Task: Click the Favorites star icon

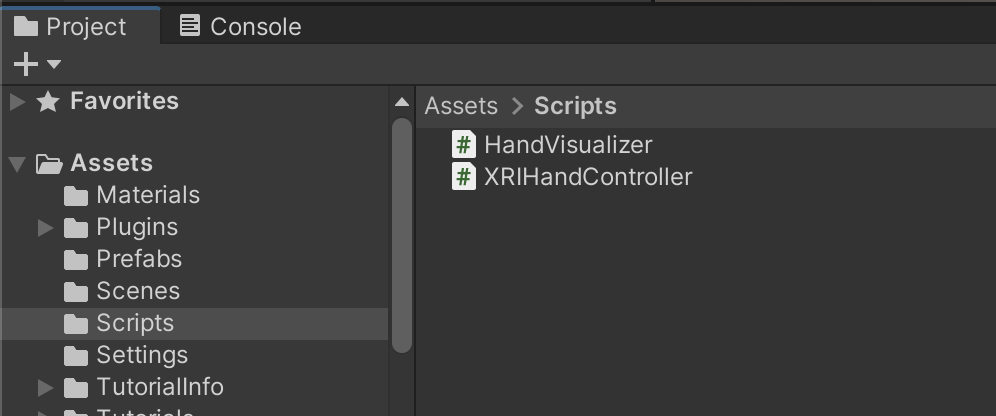Action: click(48, 101)
